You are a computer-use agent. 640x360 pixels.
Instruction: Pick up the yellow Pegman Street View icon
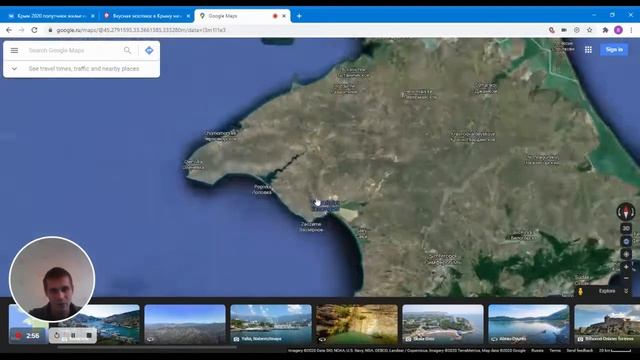(580, 291)
